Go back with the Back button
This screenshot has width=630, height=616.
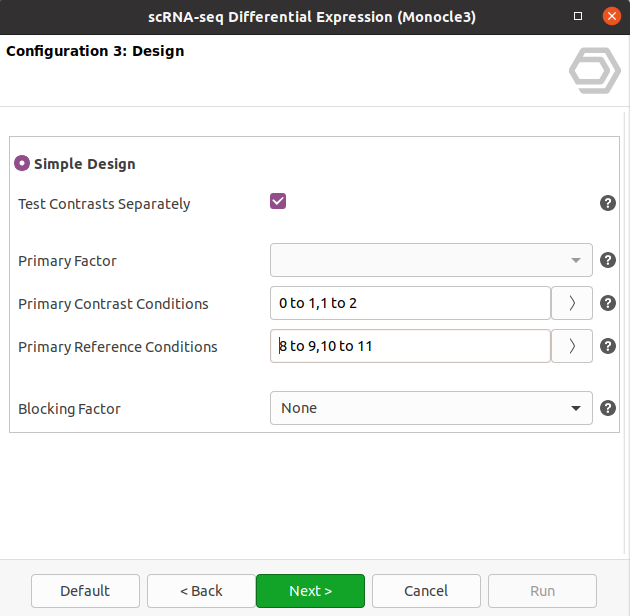[x=201, y=591]
